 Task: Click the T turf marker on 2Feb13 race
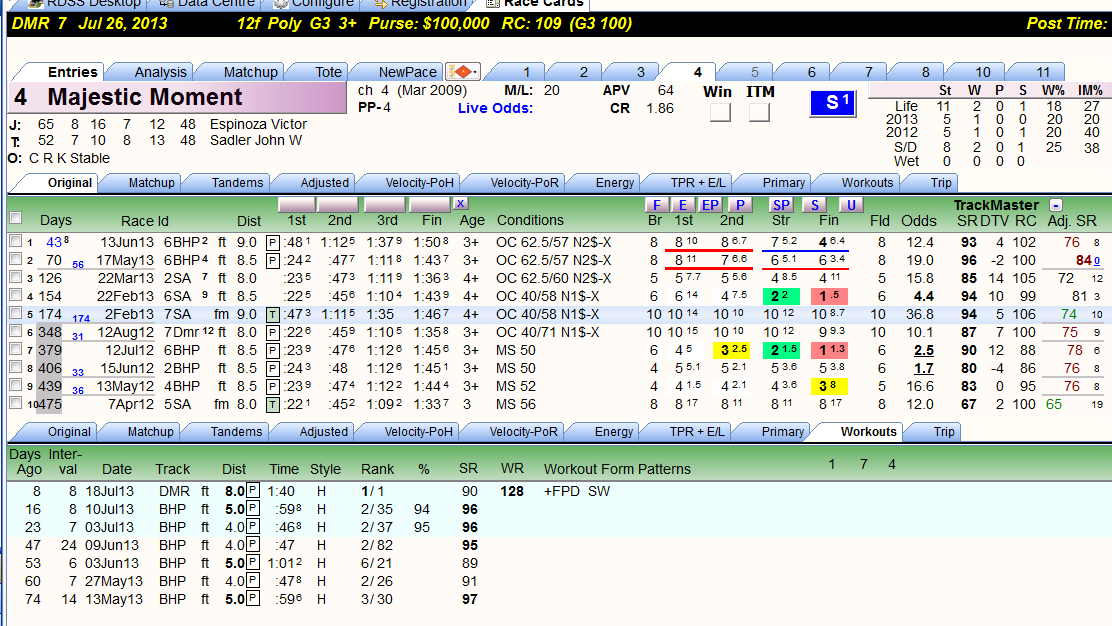coord(272,315)
